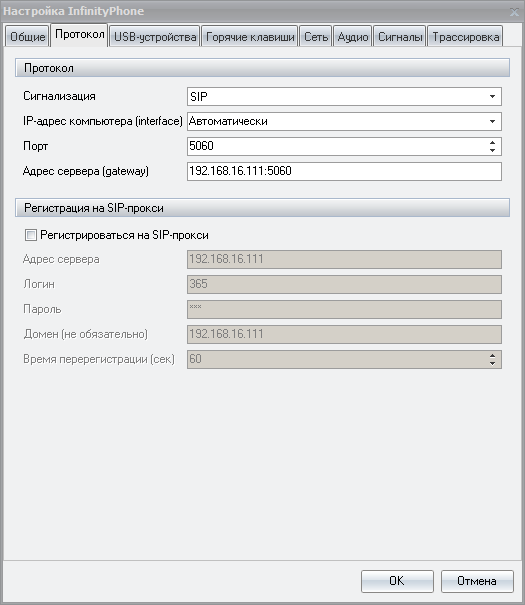Click the IP-адрес компьютера (interface) label
Viewport: 525px width, 605px height.
(x=103, y=121)
